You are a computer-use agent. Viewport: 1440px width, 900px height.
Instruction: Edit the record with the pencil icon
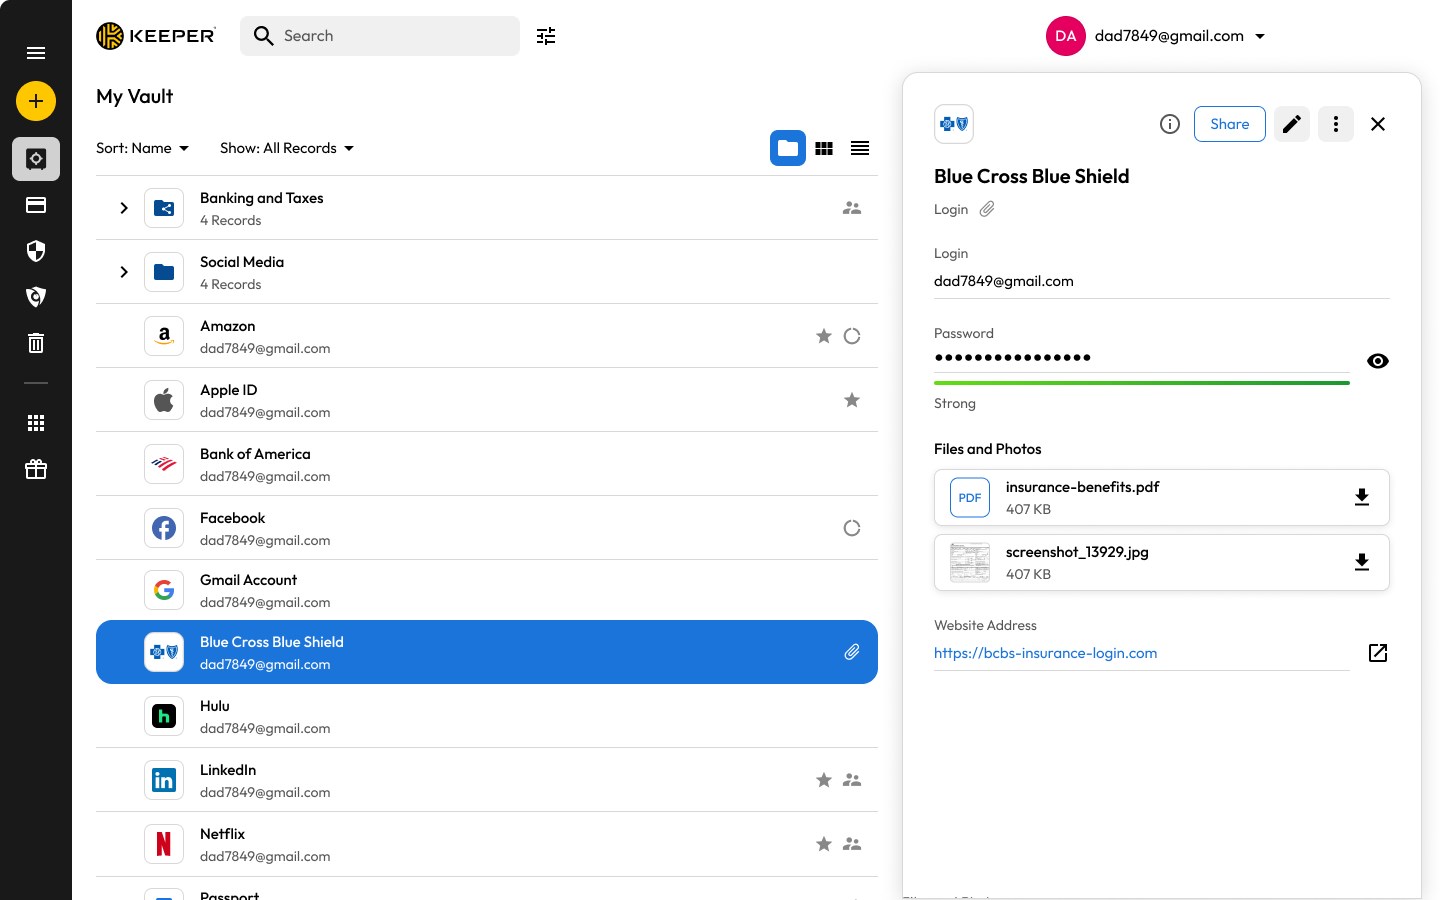[x=1291, y=124]
